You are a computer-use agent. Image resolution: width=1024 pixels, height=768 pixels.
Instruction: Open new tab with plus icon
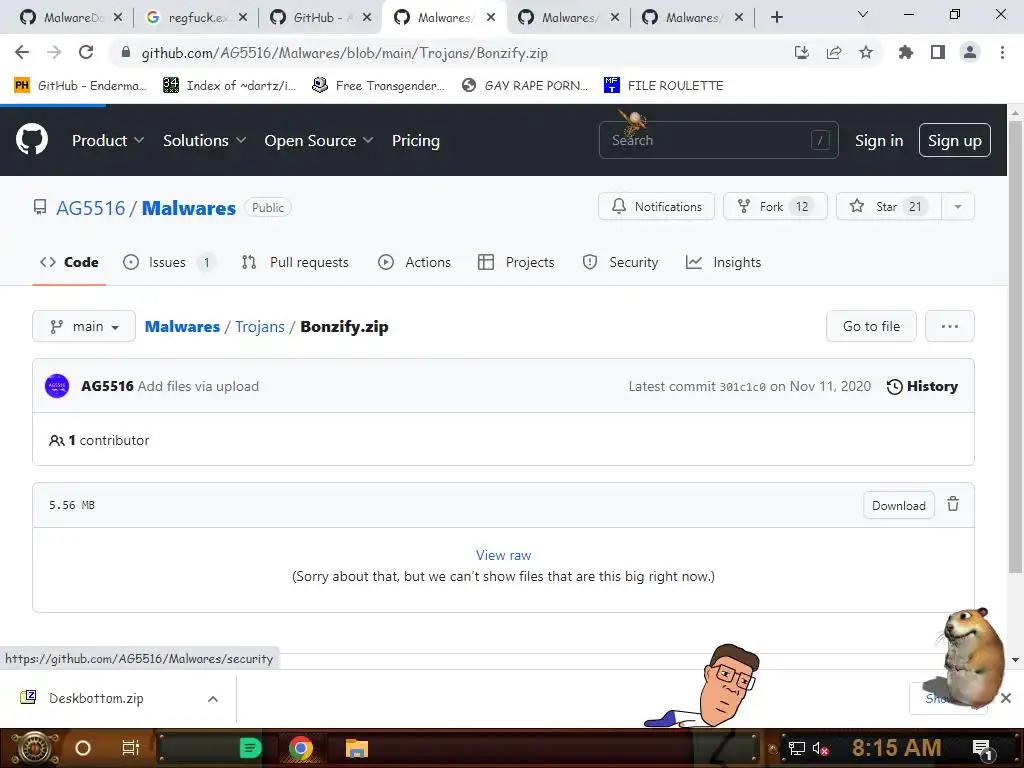(776, 17)
